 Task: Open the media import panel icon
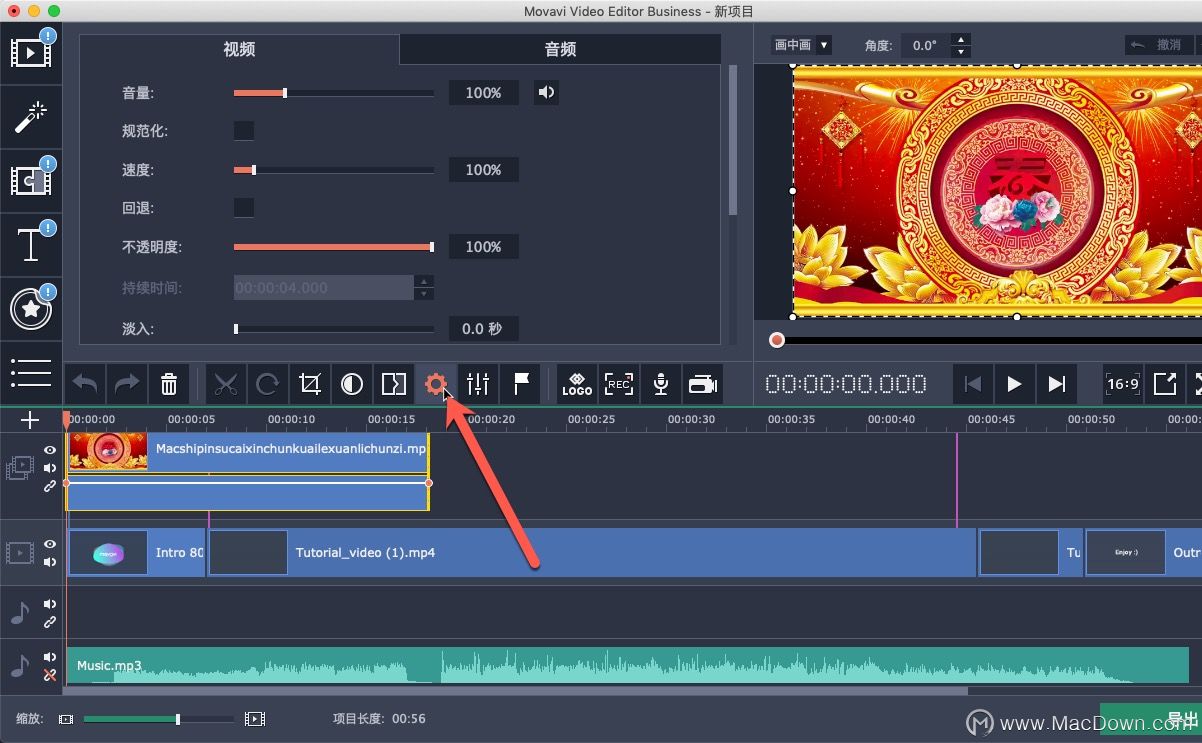(31, 52)
